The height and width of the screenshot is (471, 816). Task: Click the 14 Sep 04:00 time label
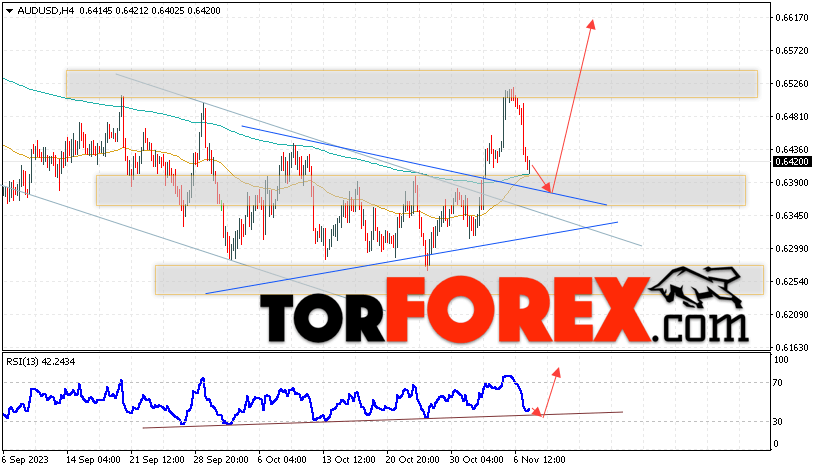94,460
